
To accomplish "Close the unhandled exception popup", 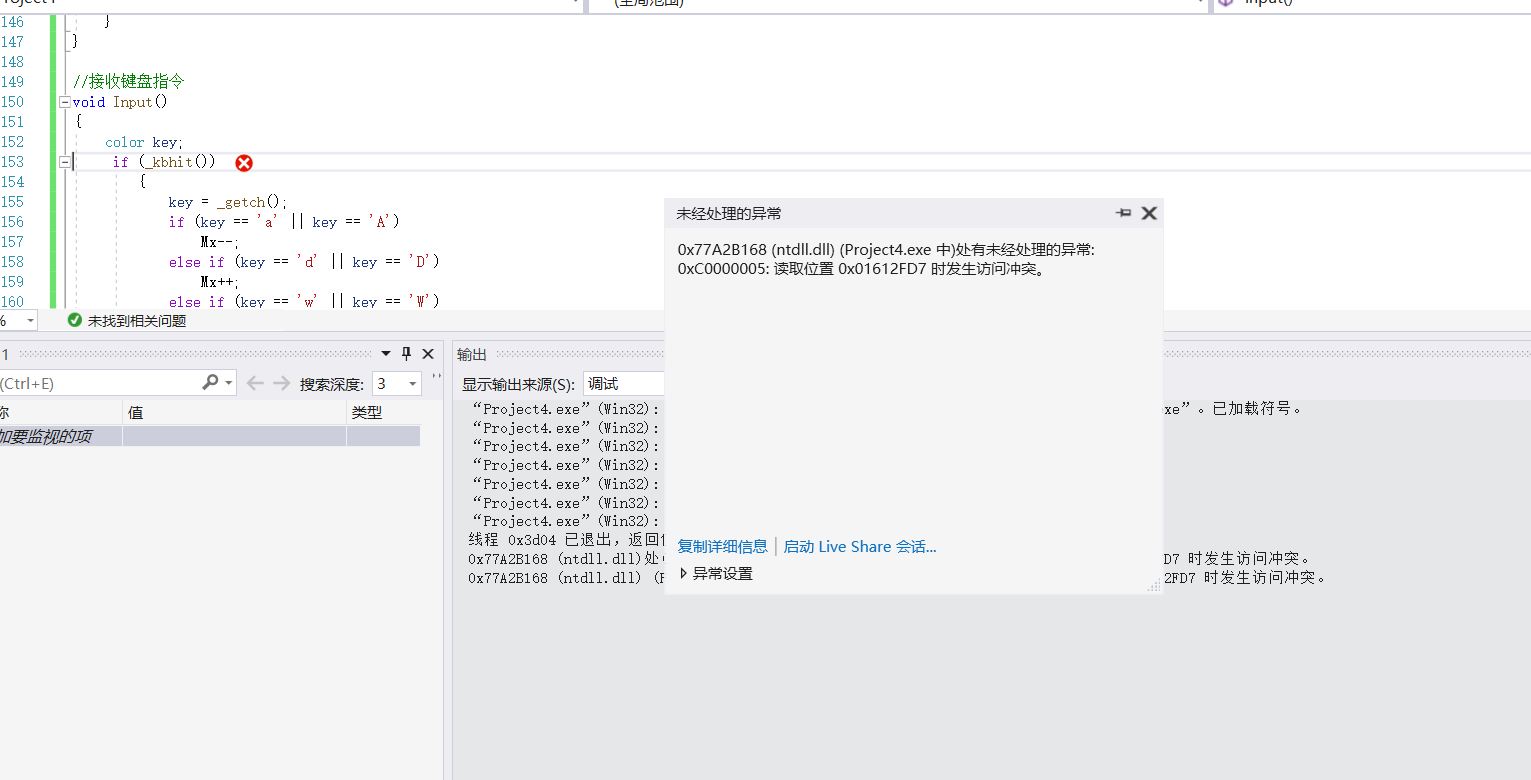I will 1149,213.
